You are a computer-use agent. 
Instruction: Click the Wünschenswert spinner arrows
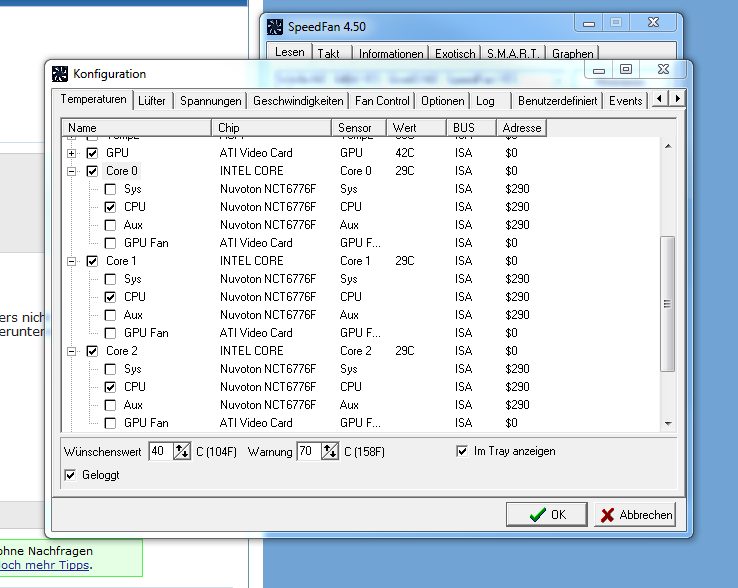coord(182,451)
